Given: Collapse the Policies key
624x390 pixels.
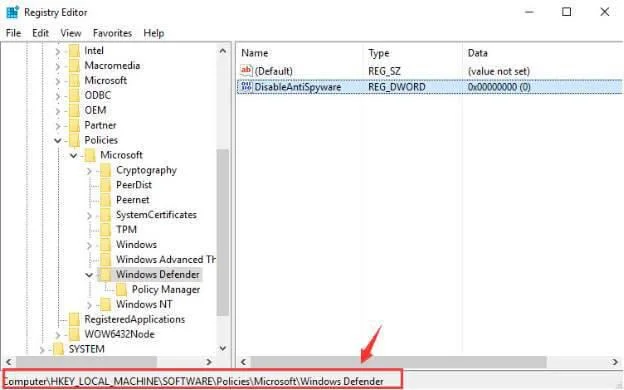Looking at the screenshot, I should 58,140.
